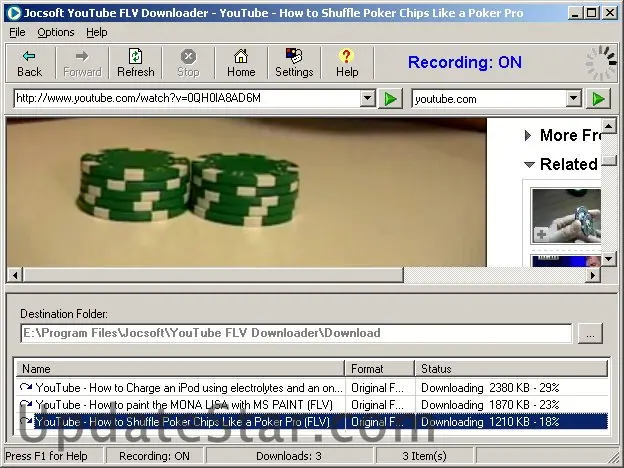Image resolution: width=624 pixels, height=468 pixels.
Task: Open the related video thumbnail with hand
Action: click(x=566, y=216)
